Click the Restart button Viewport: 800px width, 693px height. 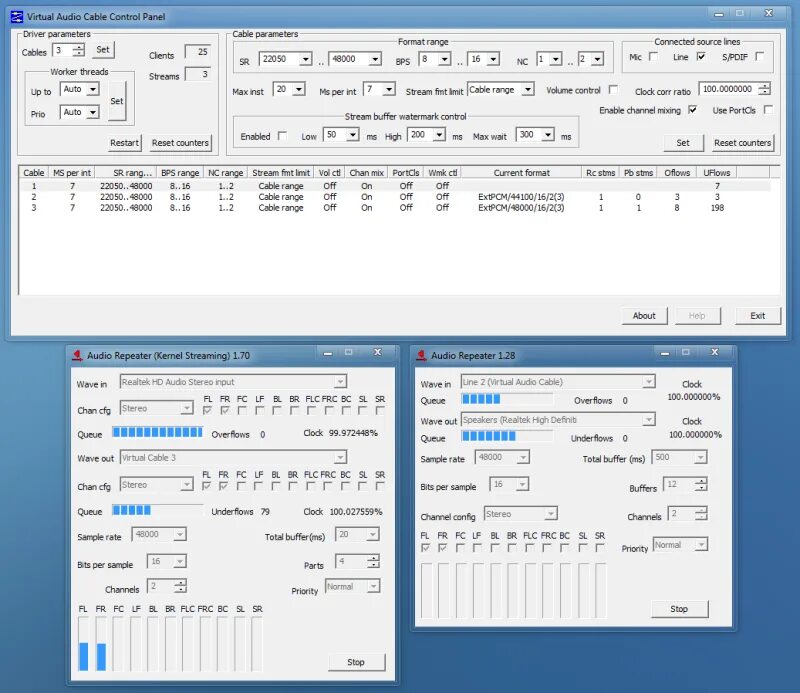[x=124, y=143]
